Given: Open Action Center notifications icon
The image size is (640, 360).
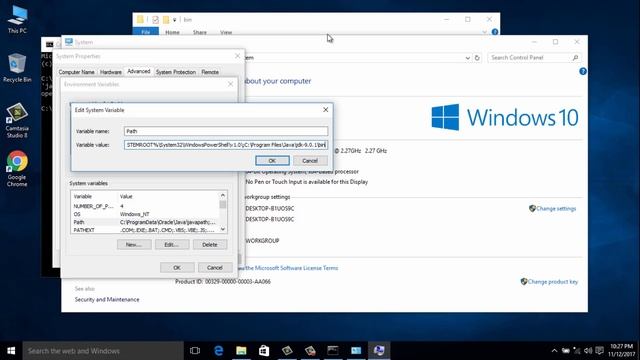Looking at the screenshot, I should (599, 351).
